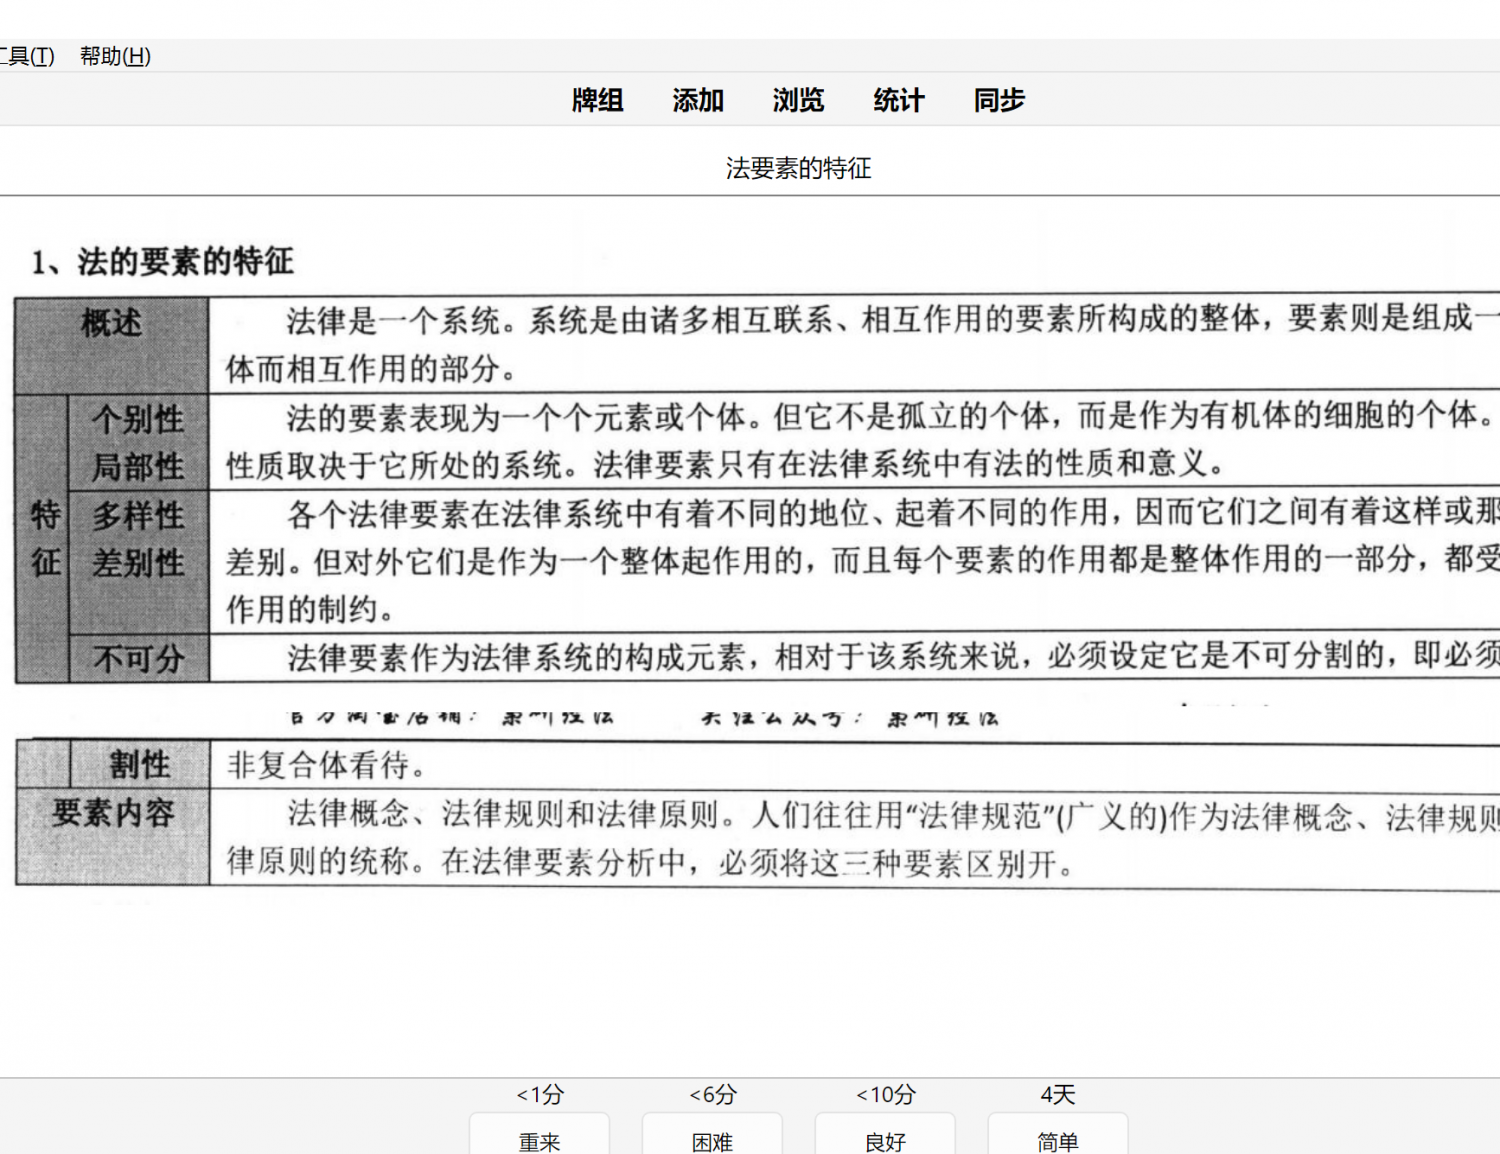Click the <1分 interval label
The height and width of the screenshot is (1154, 1500).
(x=540, y=1095)
